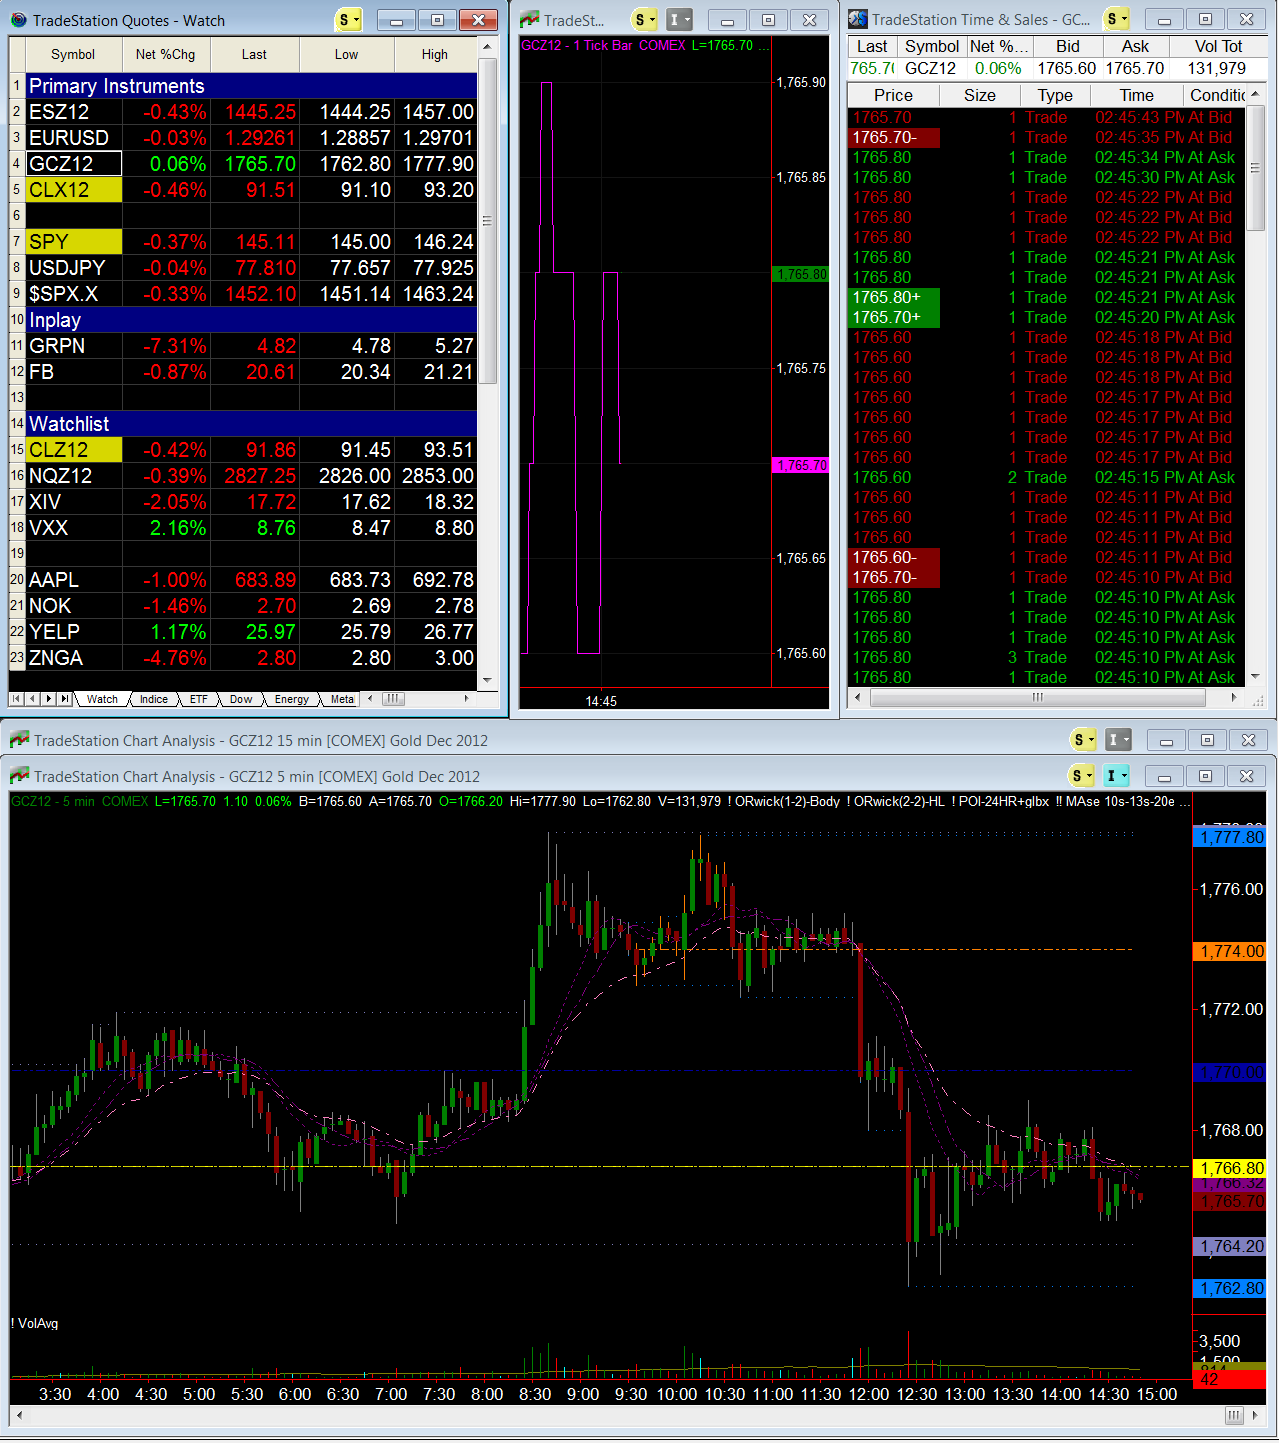Open symbol link menu in Time & Sales
1279x1443 pixels.
click(x=1116, y=20)
